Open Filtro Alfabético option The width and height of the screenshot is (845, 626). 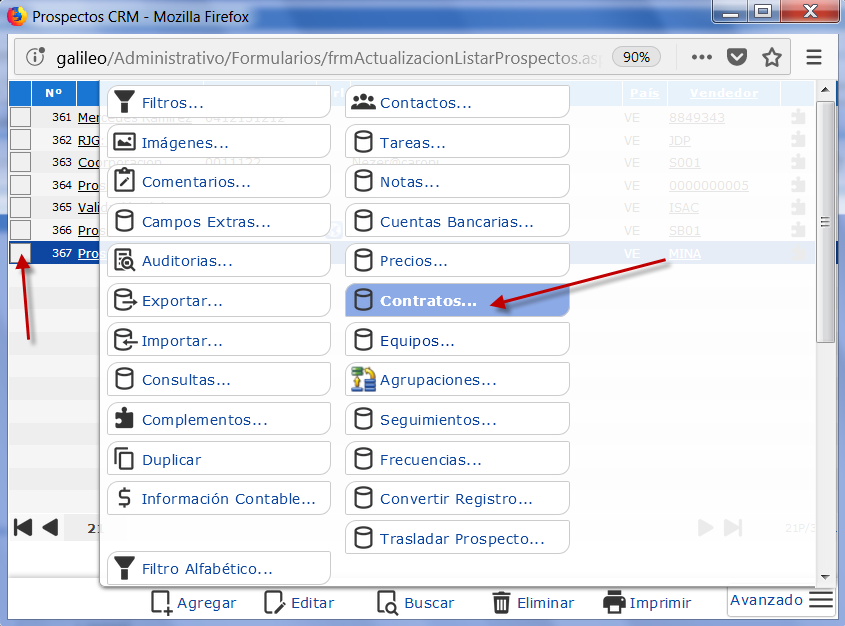click(219, 568)
